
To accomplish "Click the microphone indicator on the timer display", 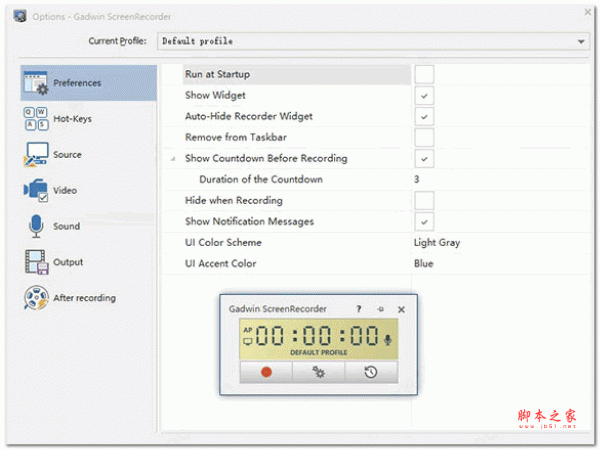I will pyautogui.click(x=388, y=339).
